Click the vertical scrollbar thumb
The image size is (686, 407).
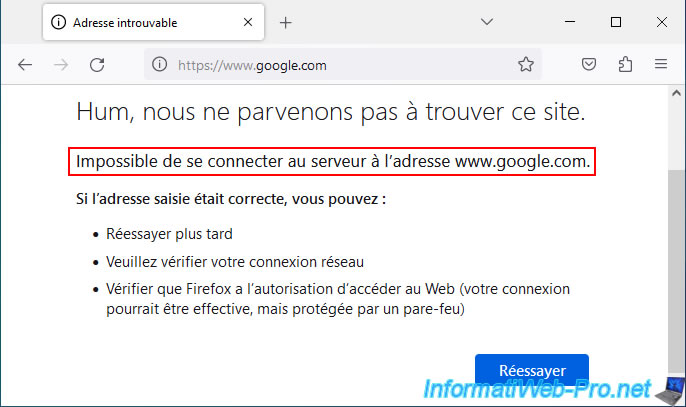tap(676, 270)
